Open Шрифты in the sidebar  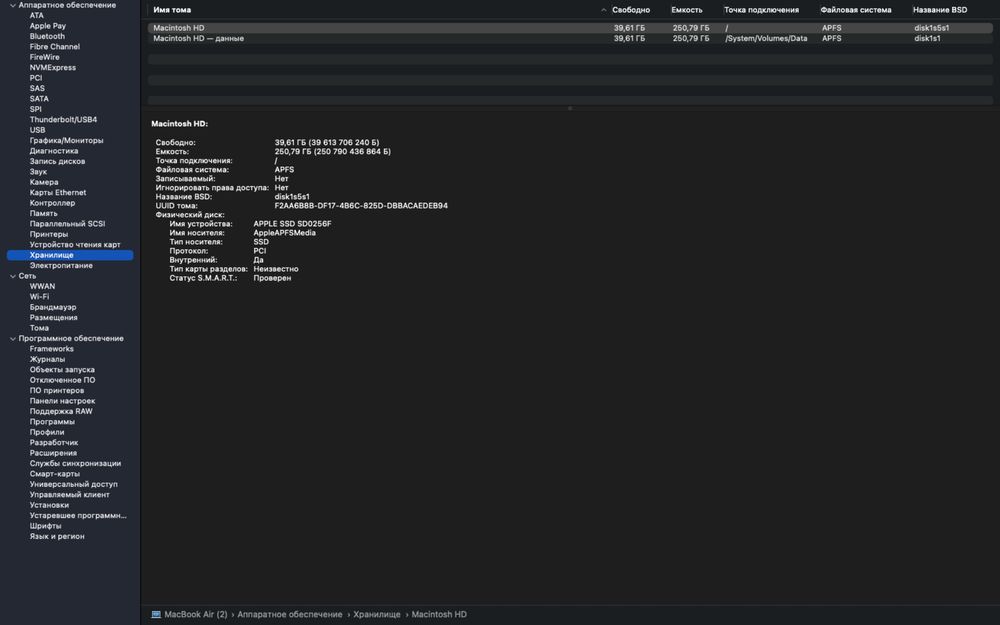(x=45, y=526)
